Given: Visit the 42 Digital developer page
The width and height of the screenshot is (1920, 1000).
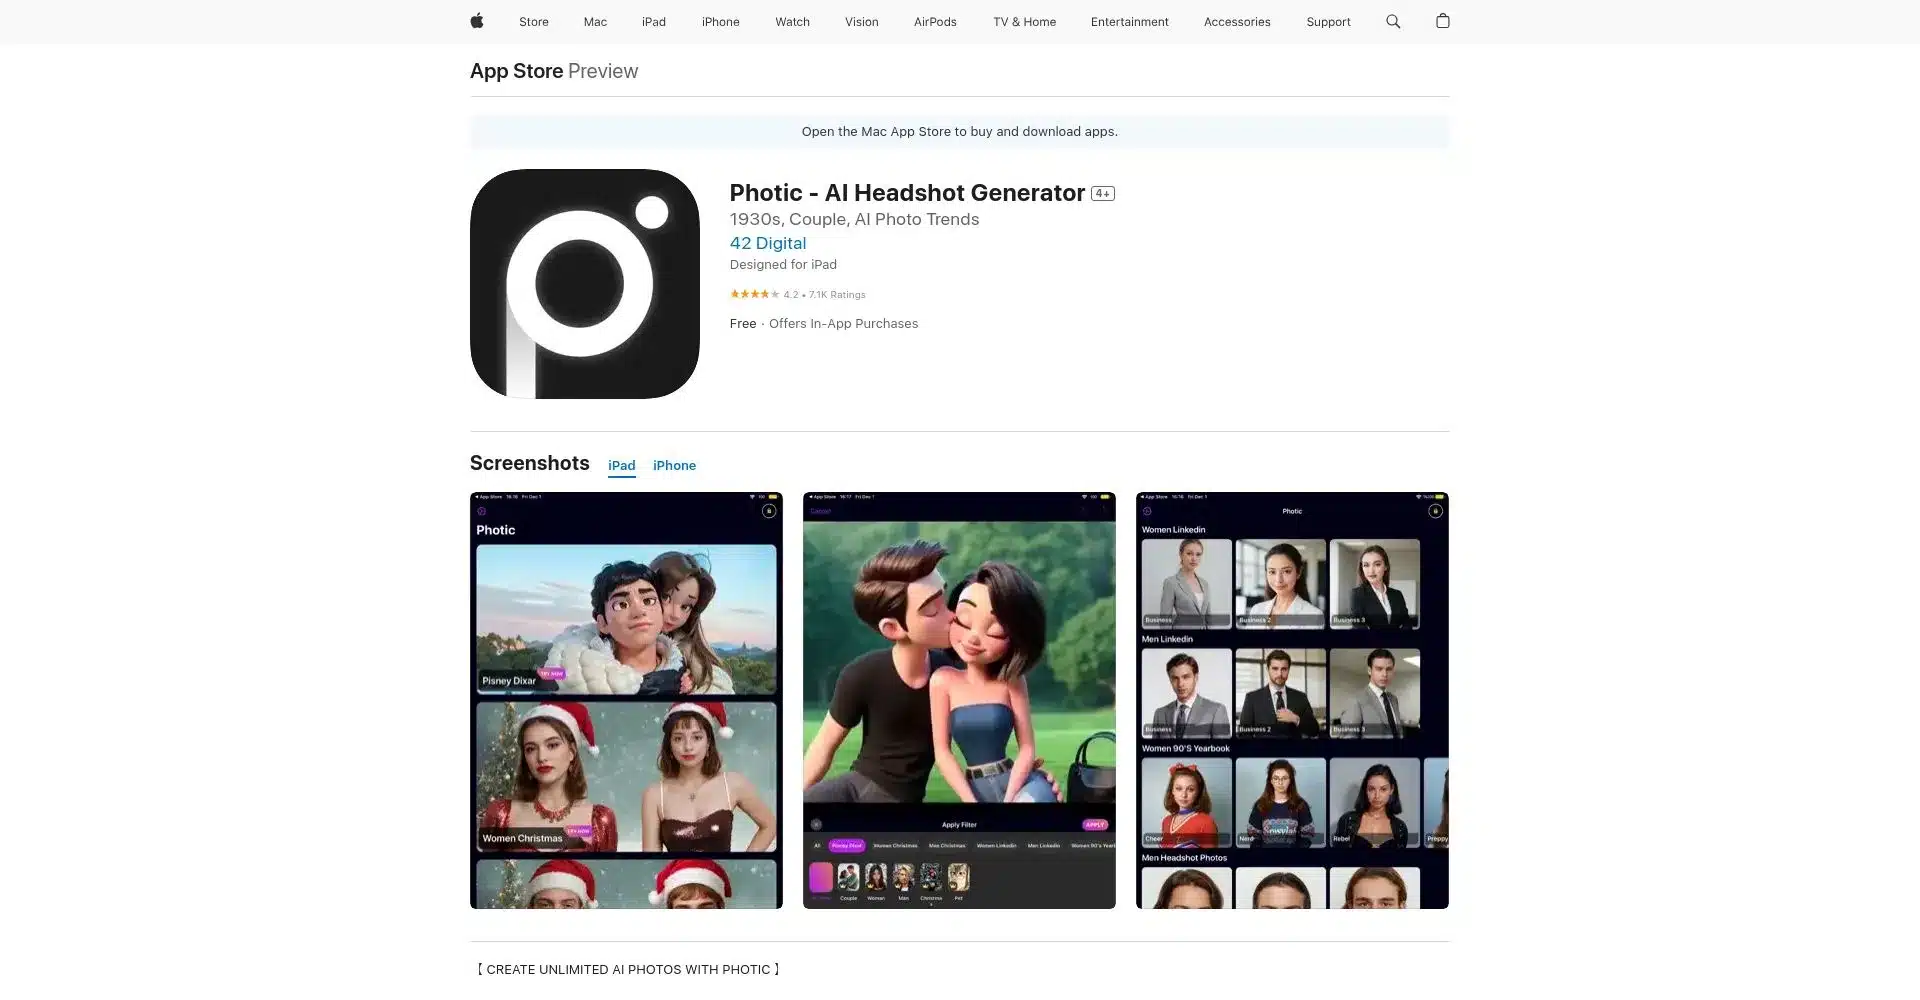Looking at the screenshot, I should (767, 243).
